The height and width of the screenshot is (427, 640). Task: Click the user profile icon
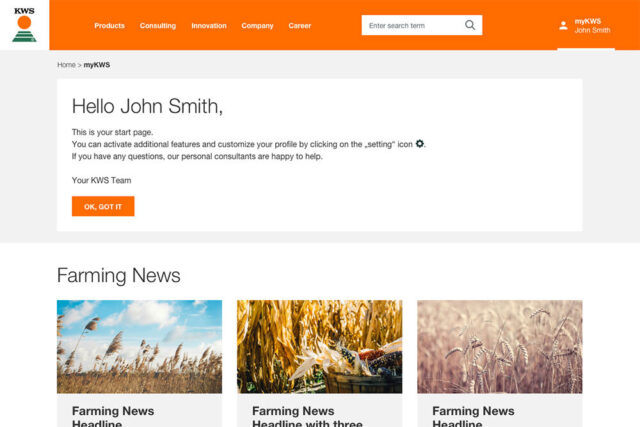pos(563,25)
